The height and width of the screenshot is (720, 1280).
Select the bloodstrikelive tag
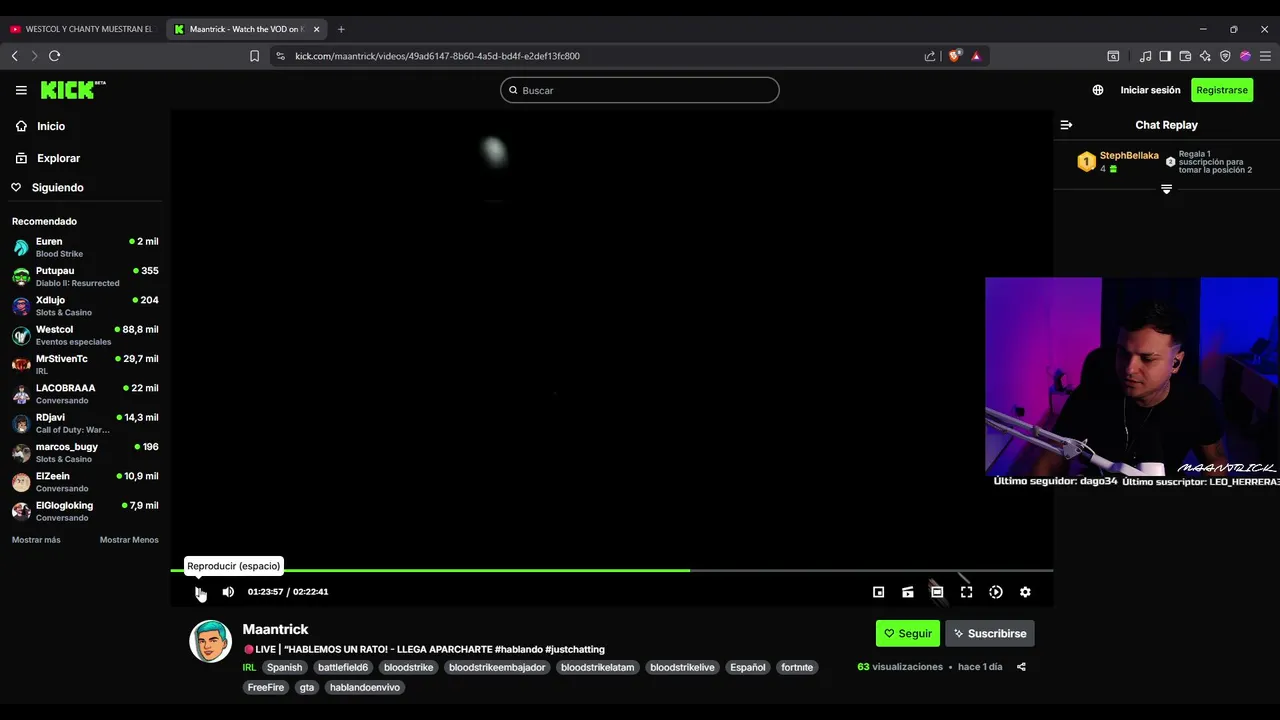[x=682, y=667]
